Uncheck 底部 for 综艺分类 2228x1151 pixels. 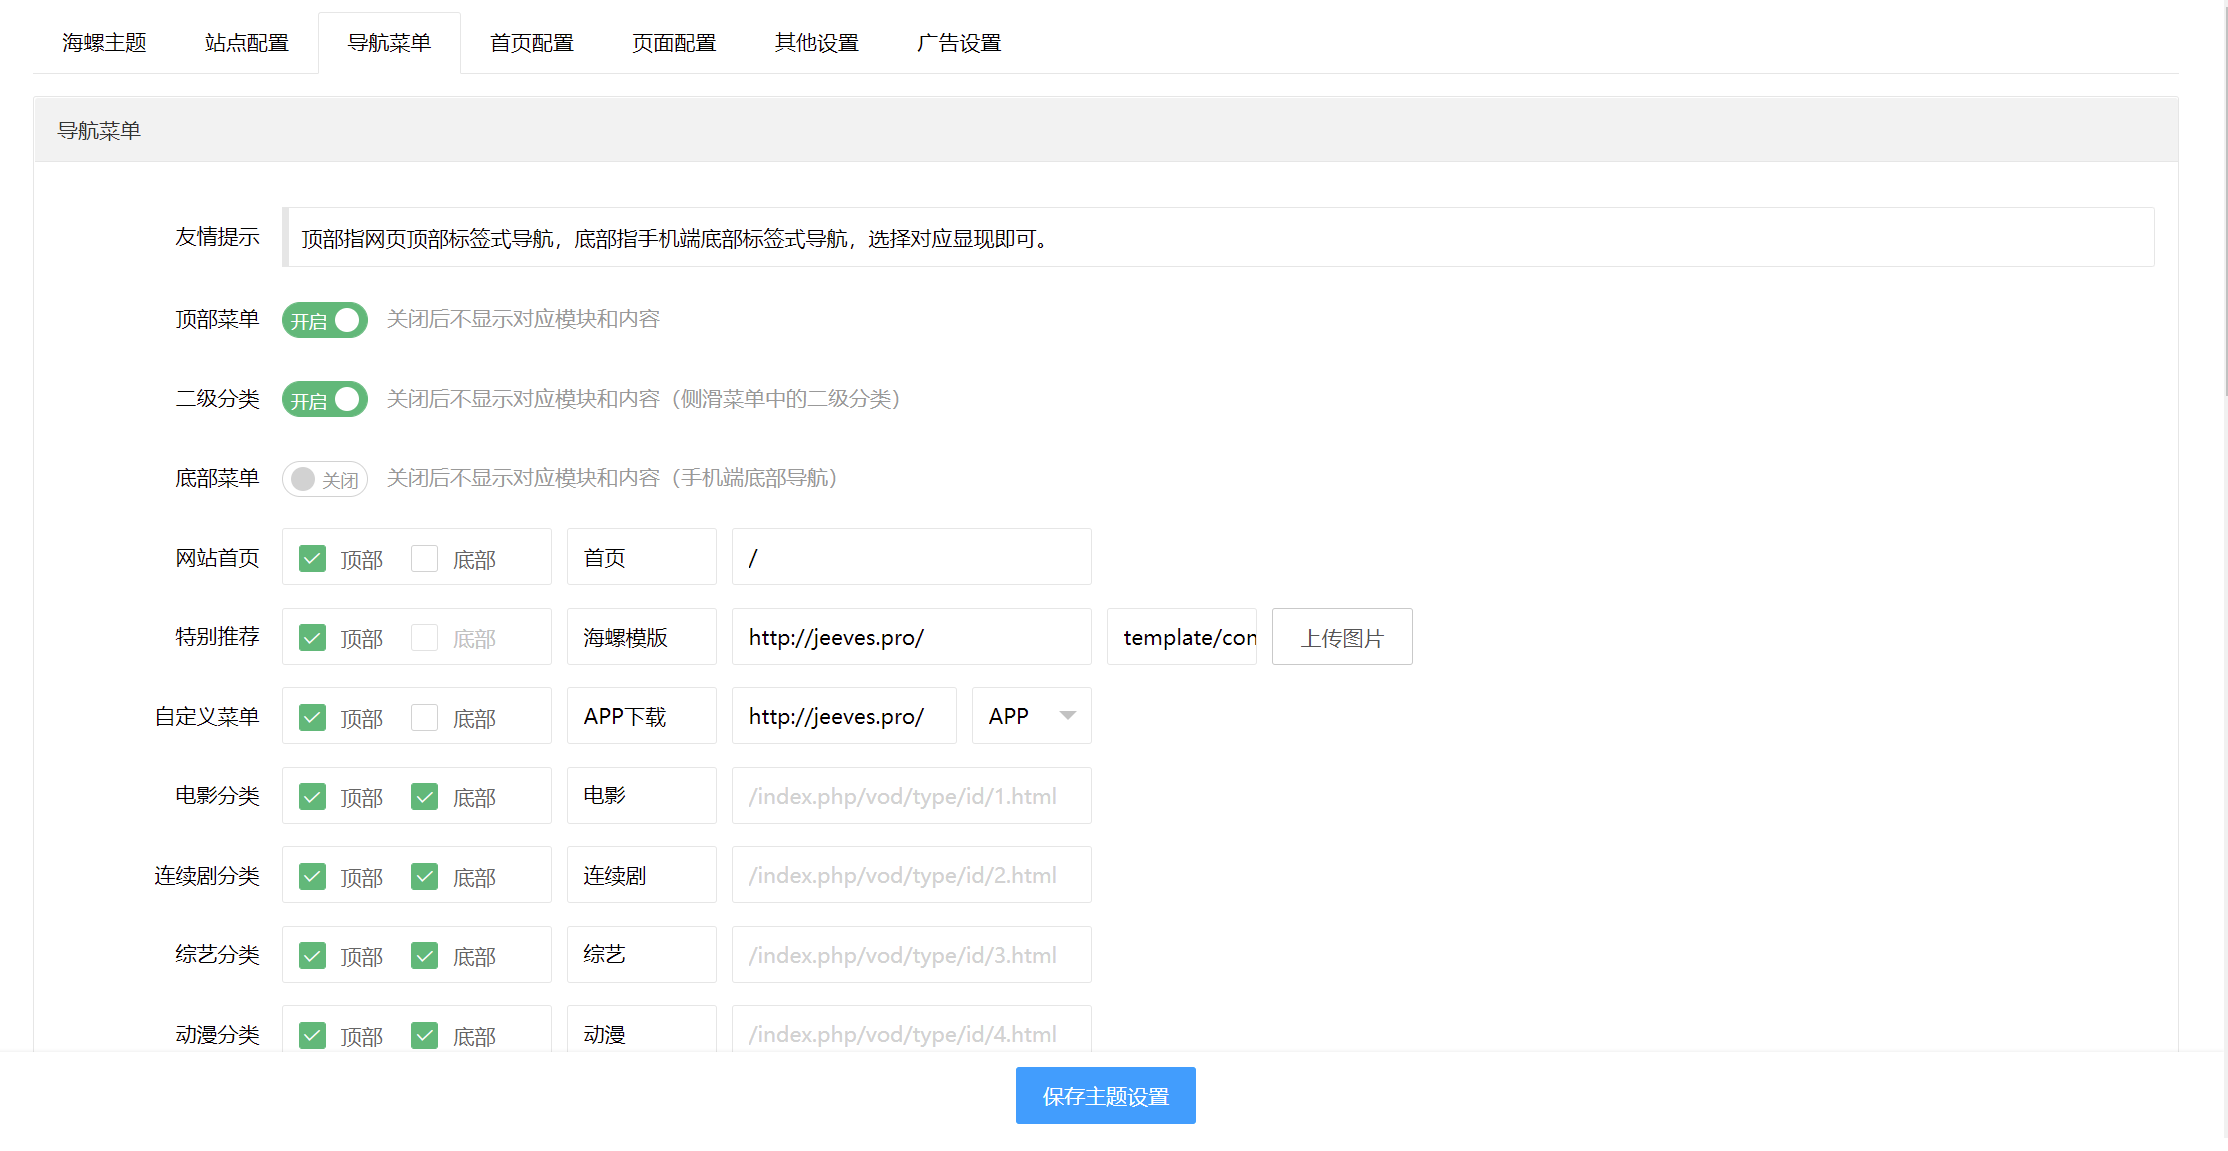425,955
